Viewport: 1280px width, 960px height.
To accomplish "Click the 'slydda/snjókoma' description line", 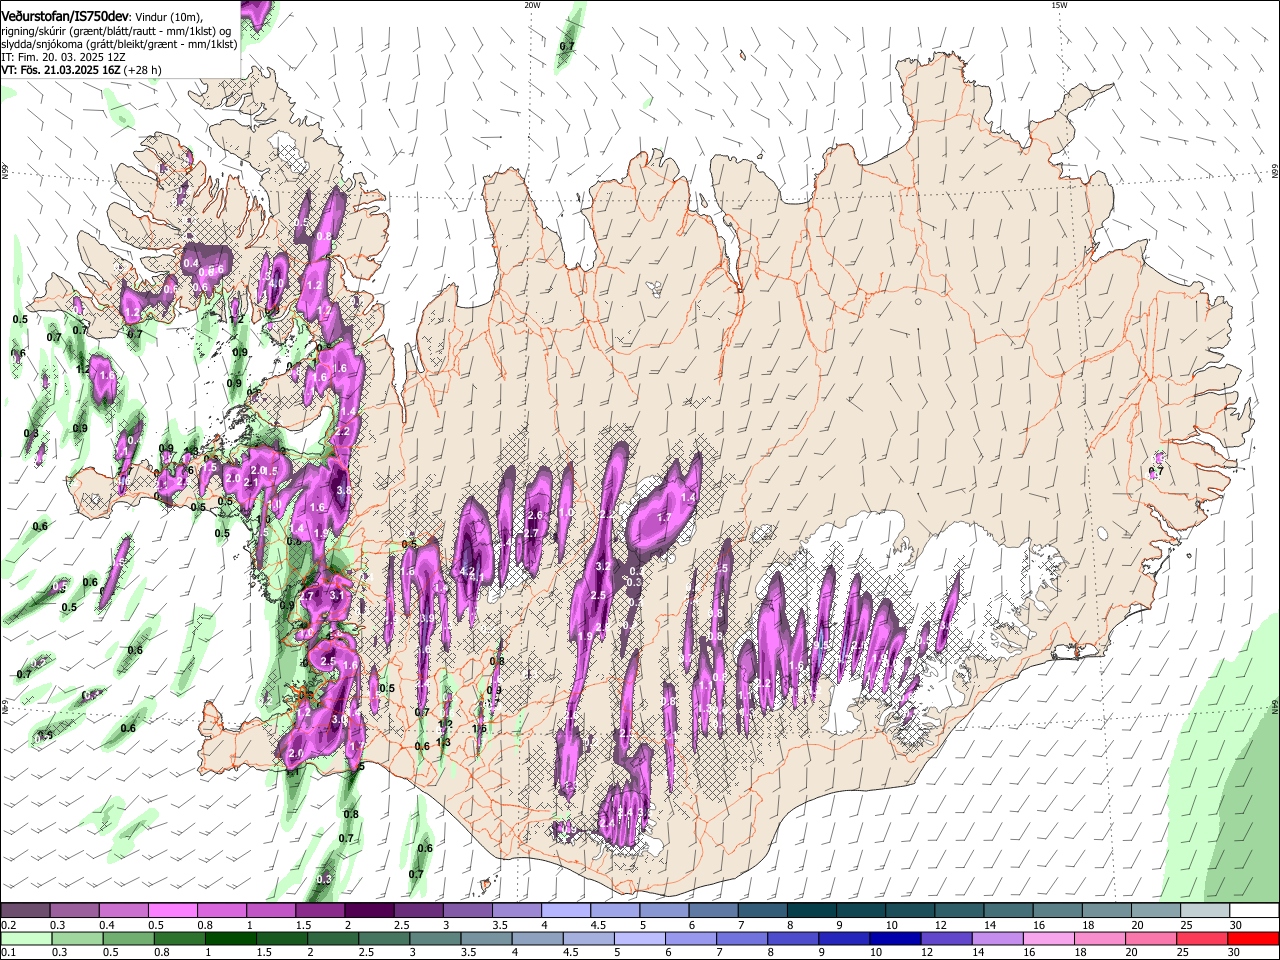I will (119, 44).
